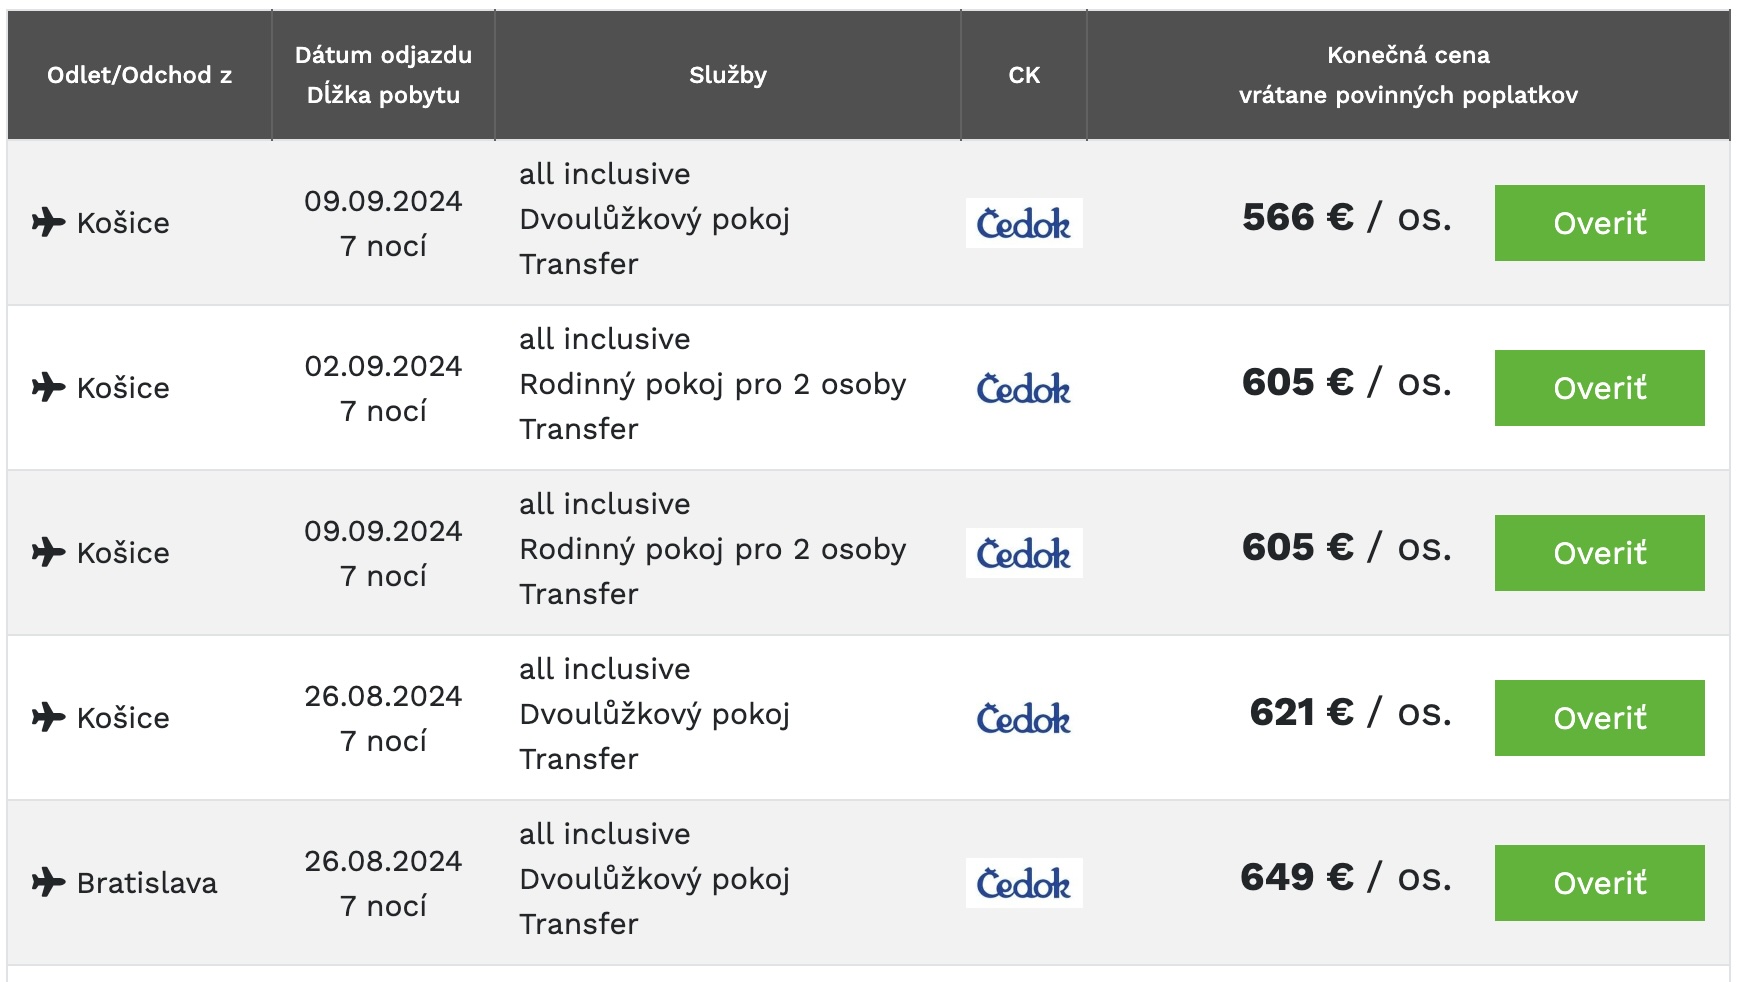The height and width of the screenshot is (982, 1744).
Task: Click the Čedok logo for the 02.09.2024 departure
Action: [x=1023, y=388]
